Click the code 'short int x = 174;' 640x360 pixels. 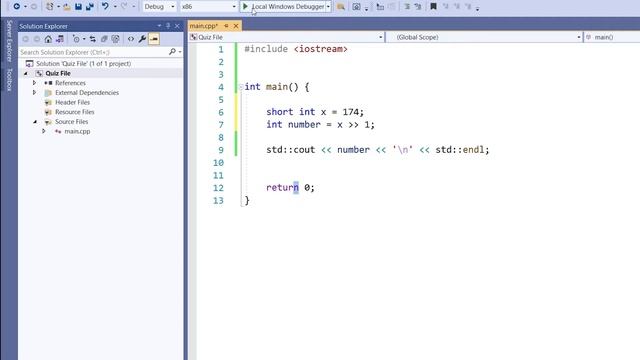point(315,112)
